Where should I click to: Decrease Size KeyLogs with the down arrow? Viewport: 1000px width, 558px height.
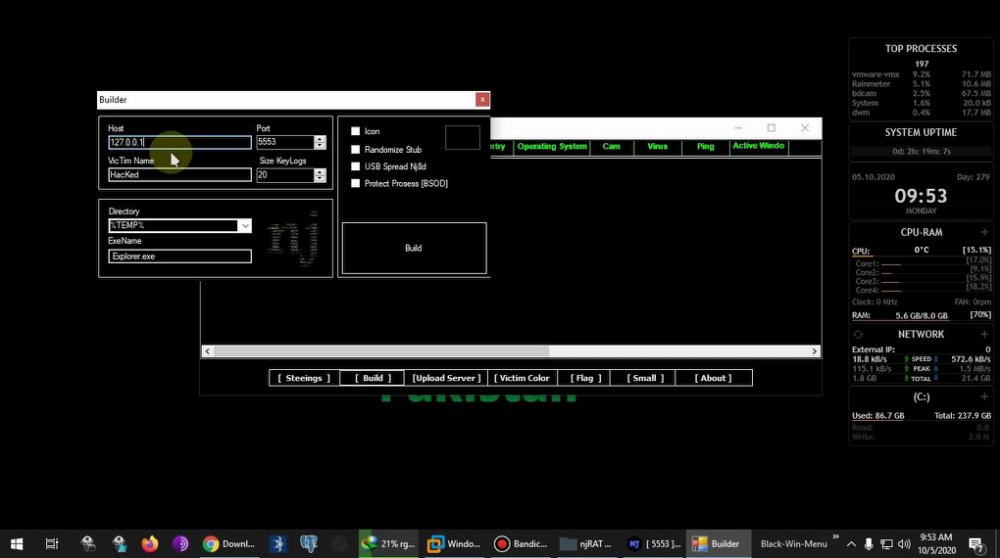pos(320,179)
